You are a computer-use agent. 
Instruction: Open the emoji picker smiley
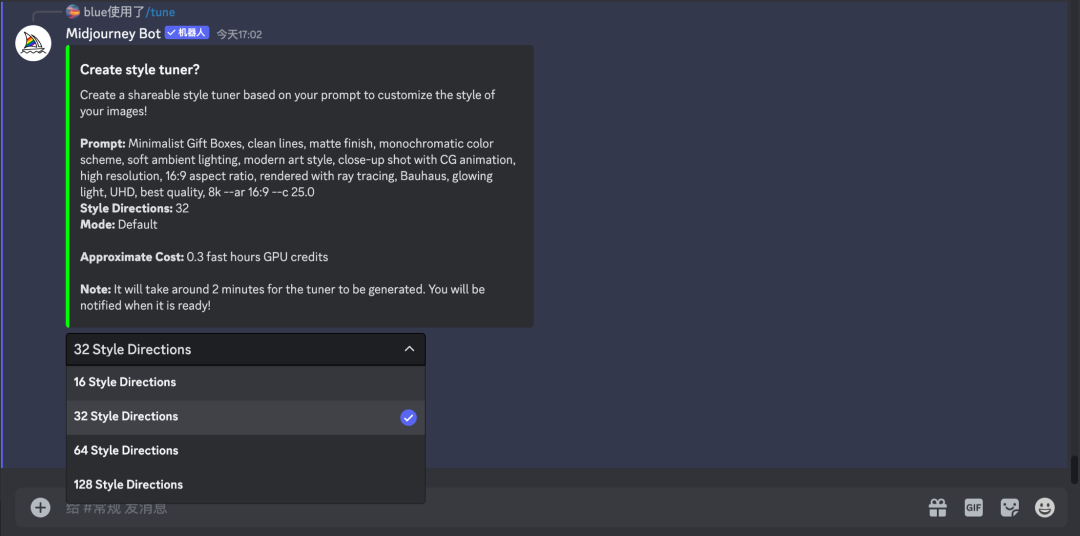[x=1045, y=508]
